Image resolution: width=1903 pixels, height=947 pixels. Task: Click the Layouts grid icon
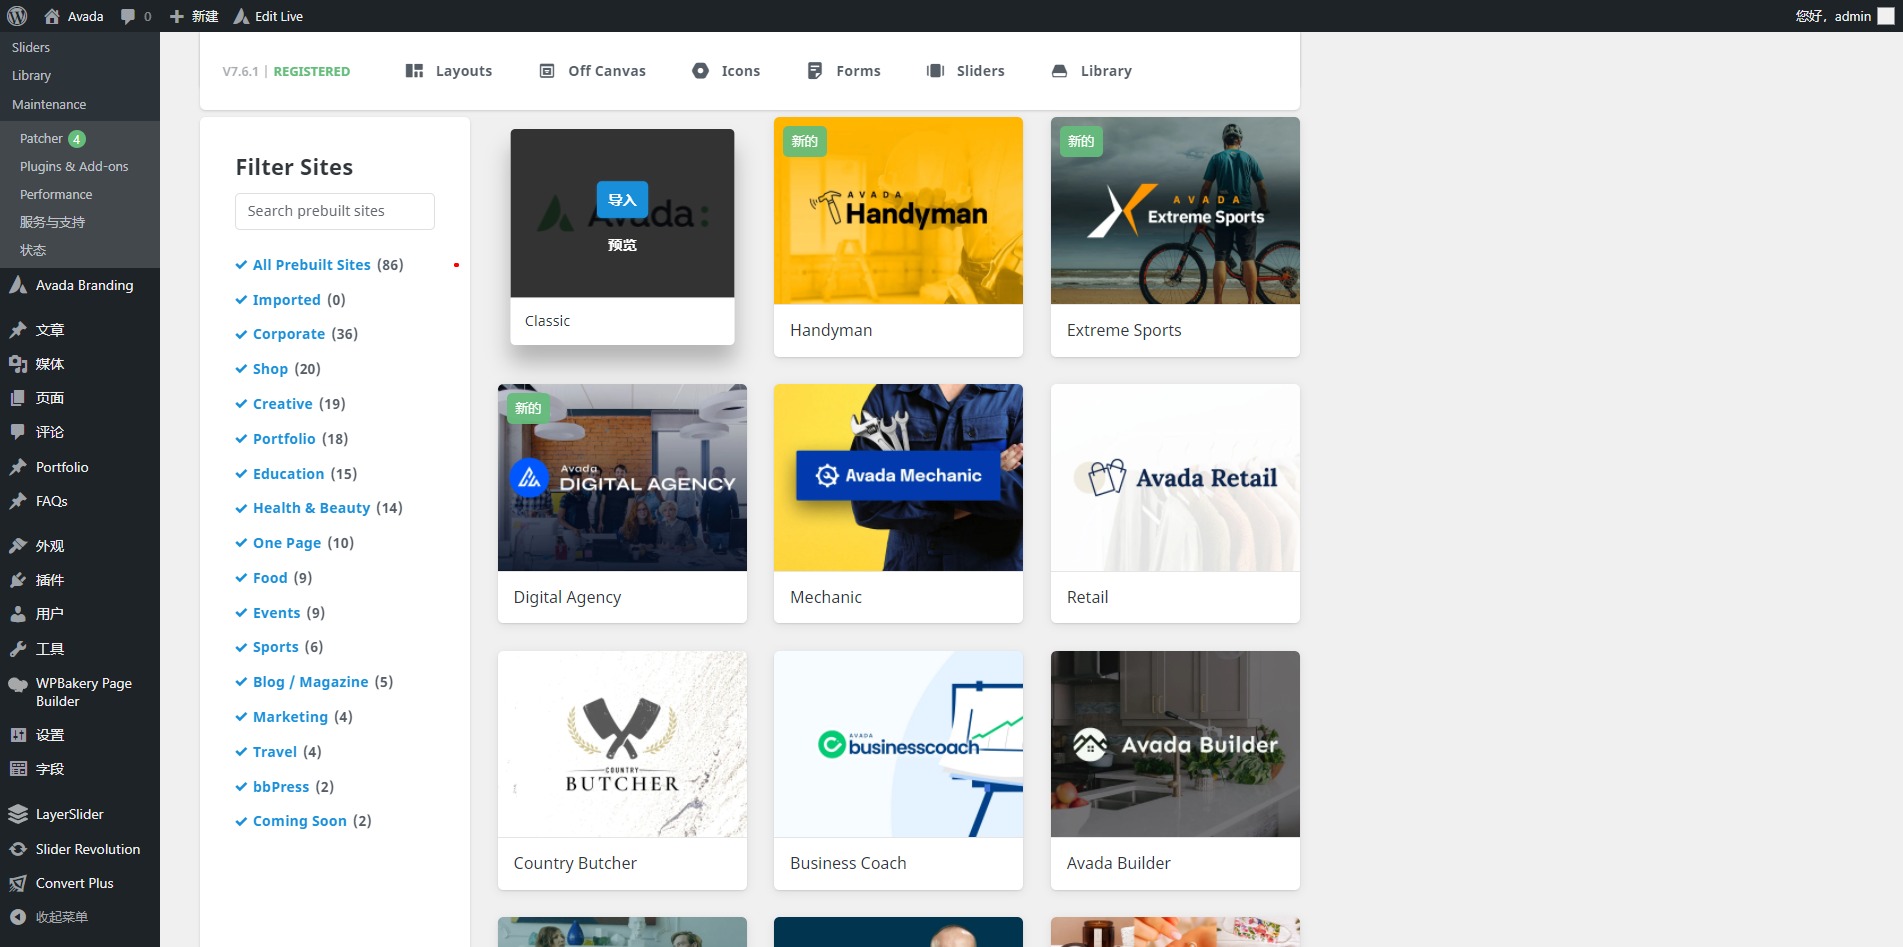click(x=414, y=71)
